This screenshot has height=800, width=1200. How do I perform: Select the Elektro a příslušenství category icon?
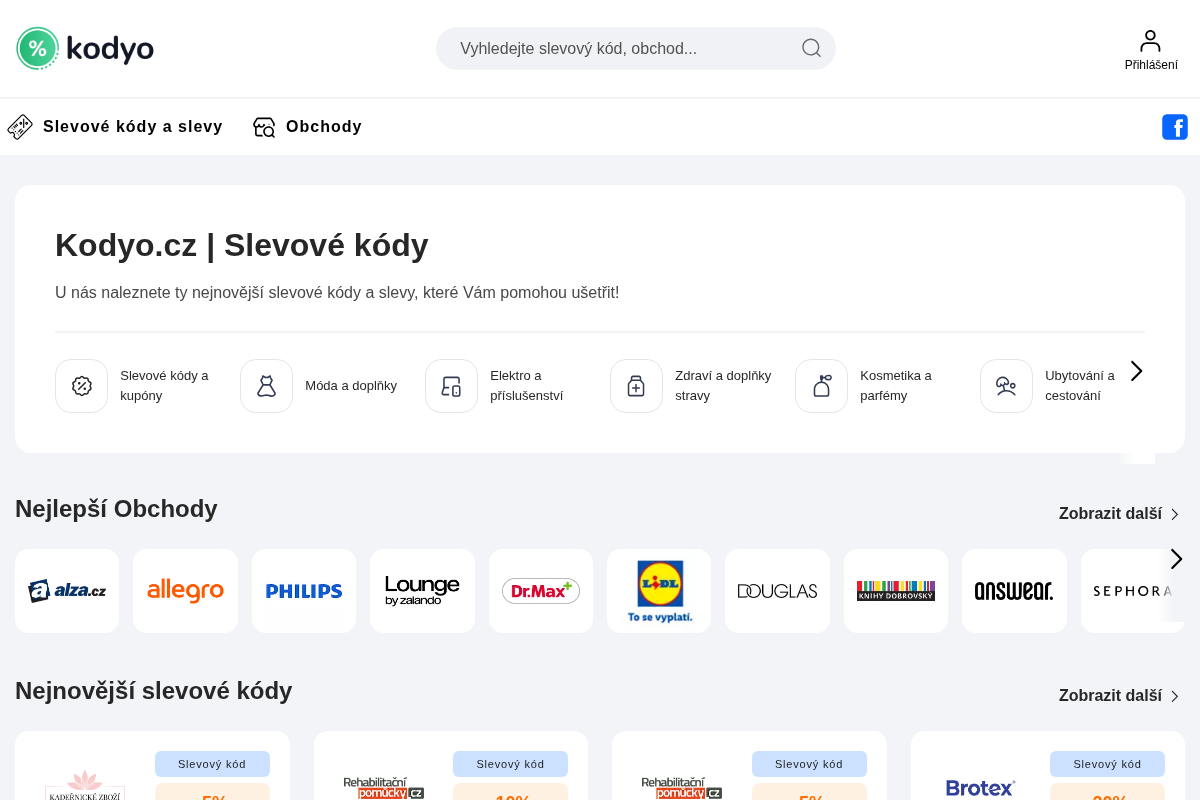pos(451,386)
